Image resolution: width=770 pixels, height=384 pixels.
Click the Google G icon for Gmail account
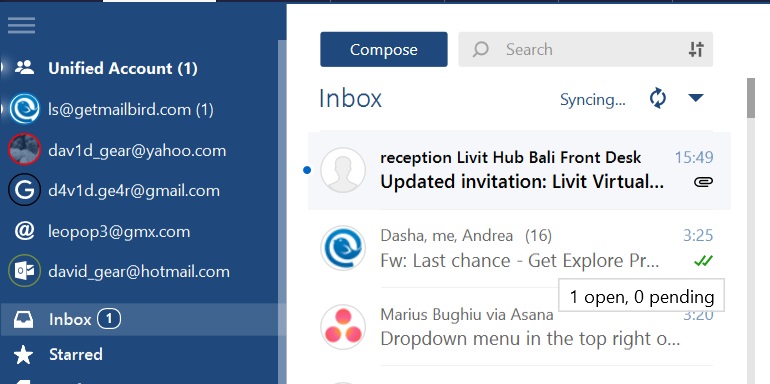tap(25, 190)
